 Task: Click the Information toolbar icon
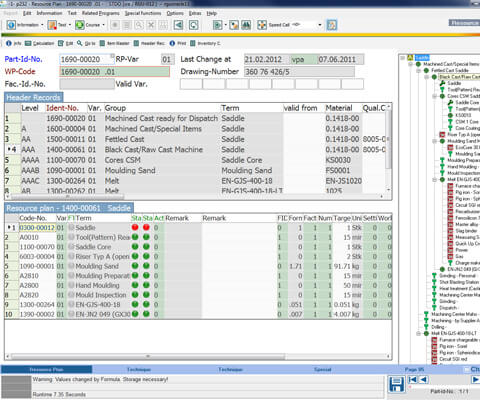coord(11,25)
